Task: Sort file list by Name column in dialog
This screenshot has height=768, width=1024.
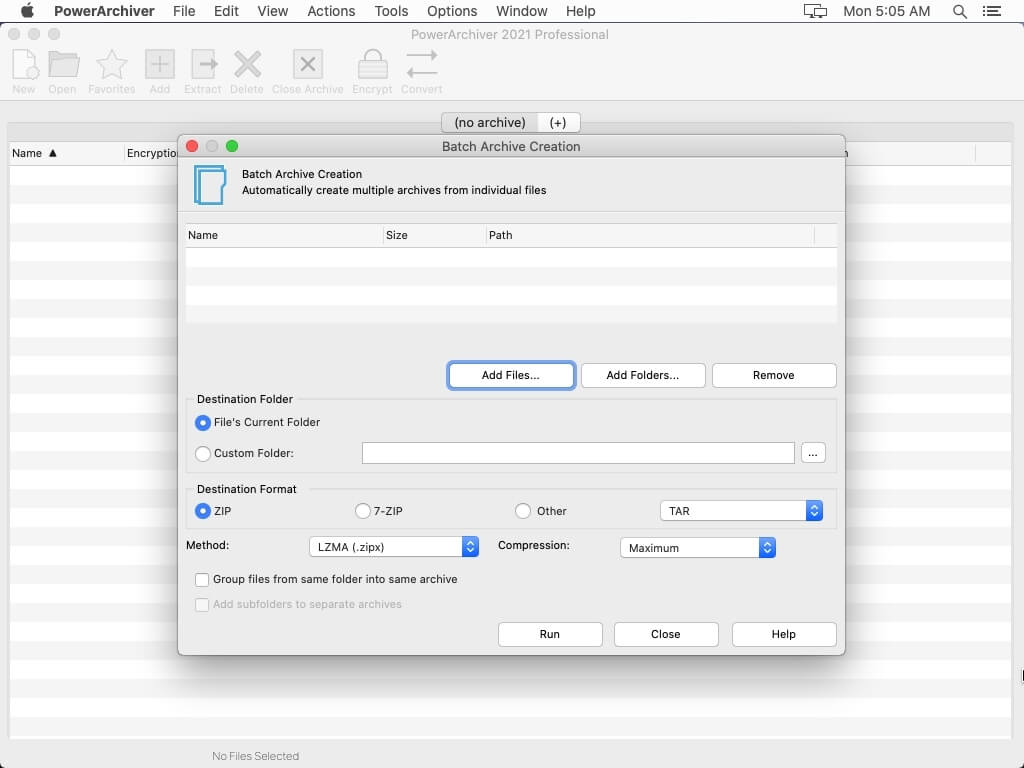Action: click(x=284, y=235)
